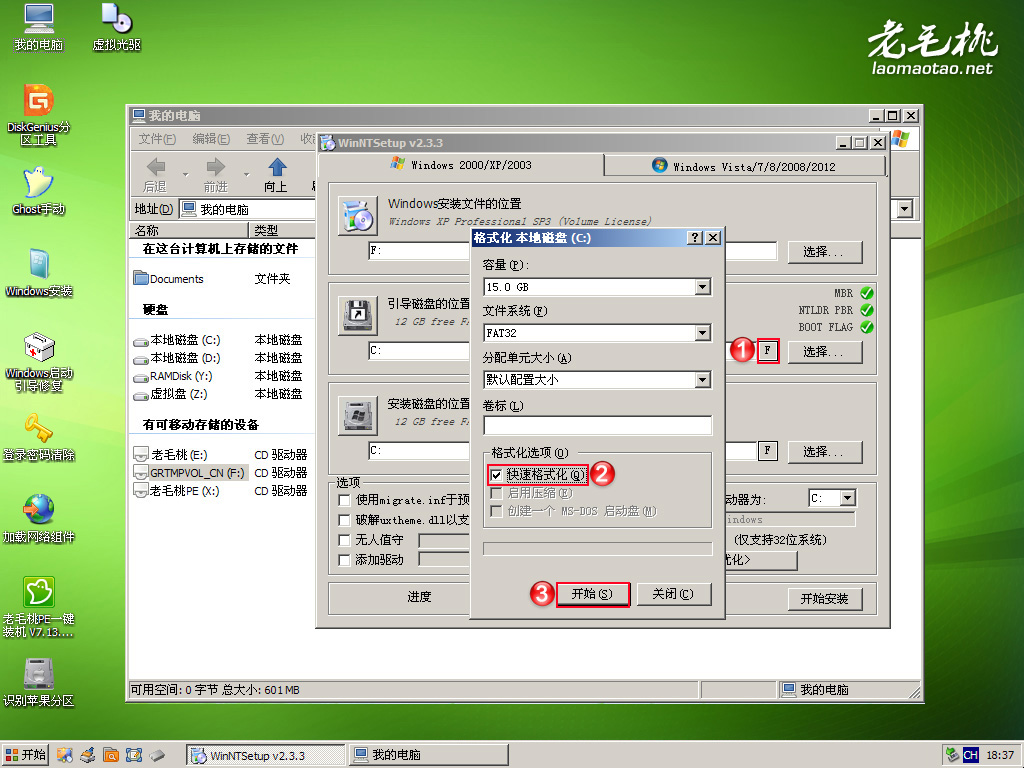This screenshot has width=1024, height=768.
Task: Click the boot drive floppy icon
Action: pyautogui.click(x=358, y=316)
